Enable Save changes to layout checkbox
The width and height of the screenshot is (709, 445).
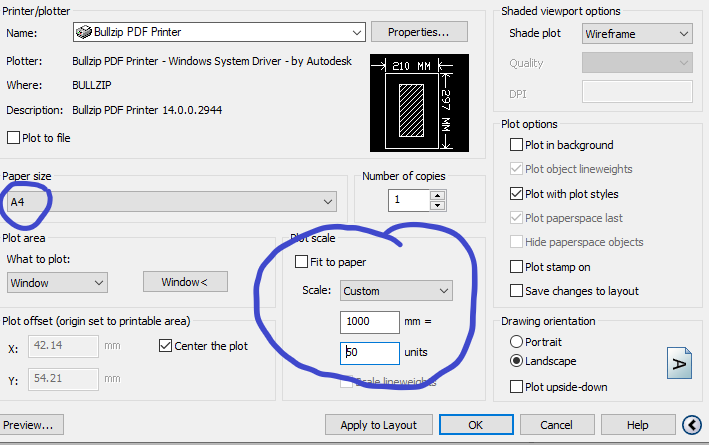point(516,290)
